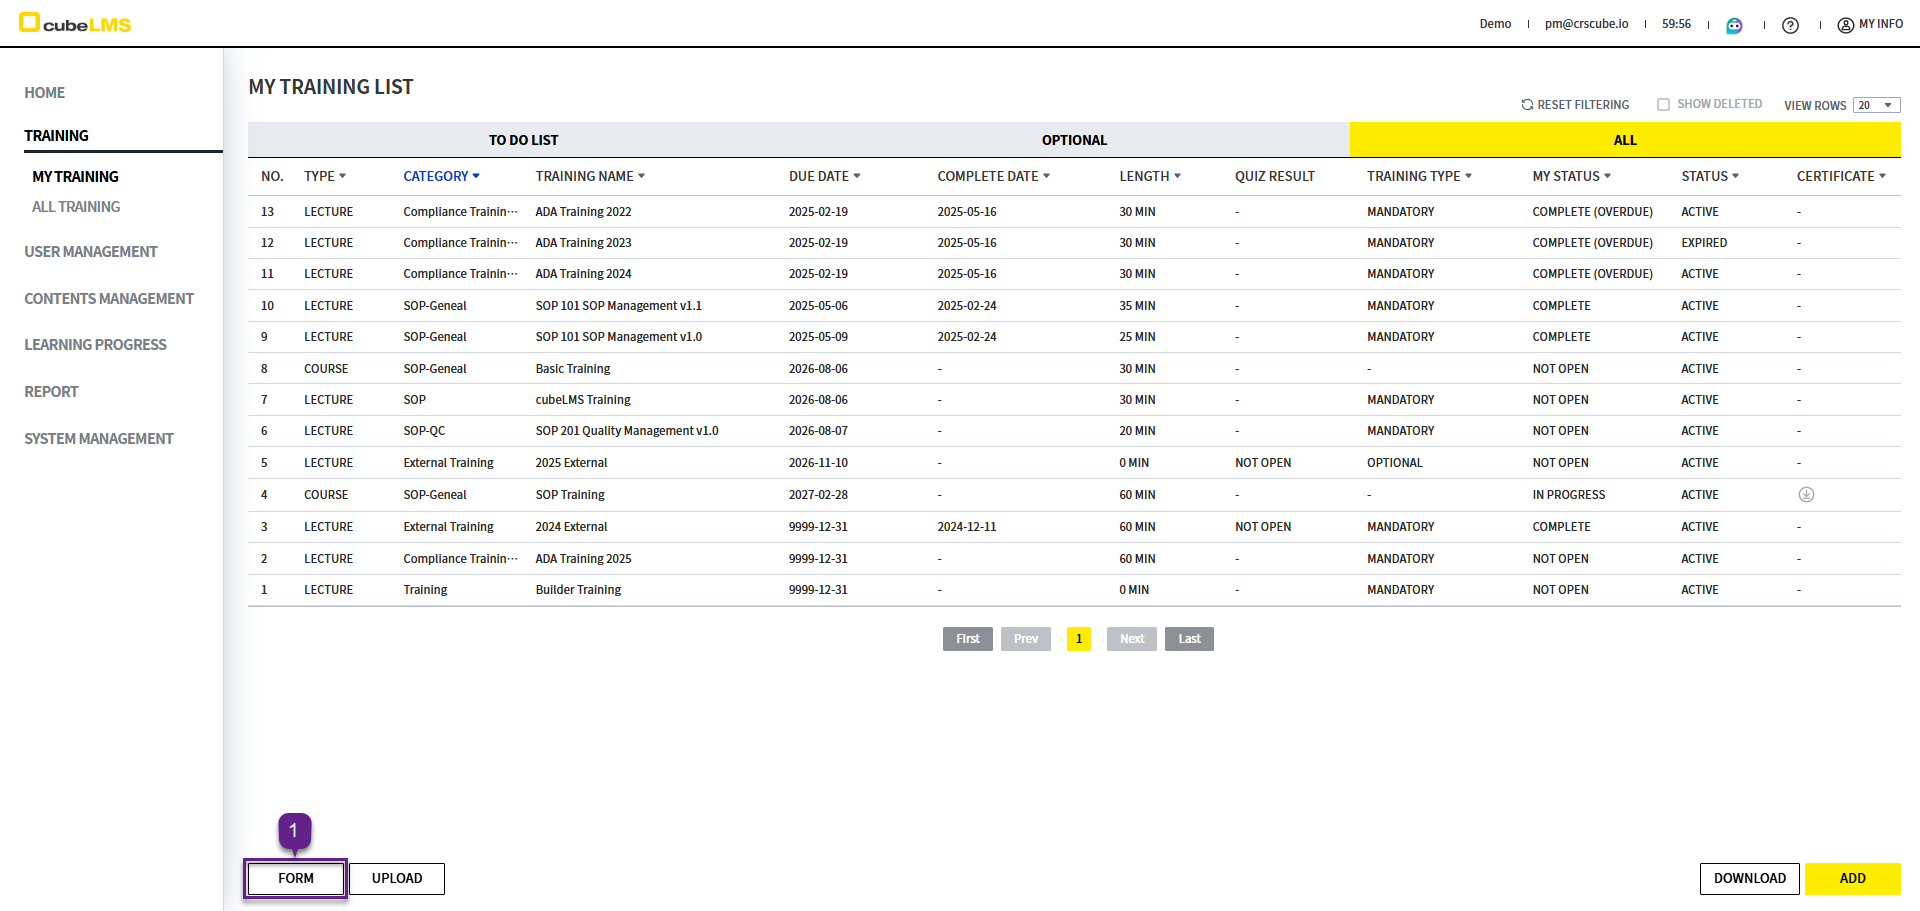Open the SOP 201 Quality Management v1.0 row

tap(626, 431)
